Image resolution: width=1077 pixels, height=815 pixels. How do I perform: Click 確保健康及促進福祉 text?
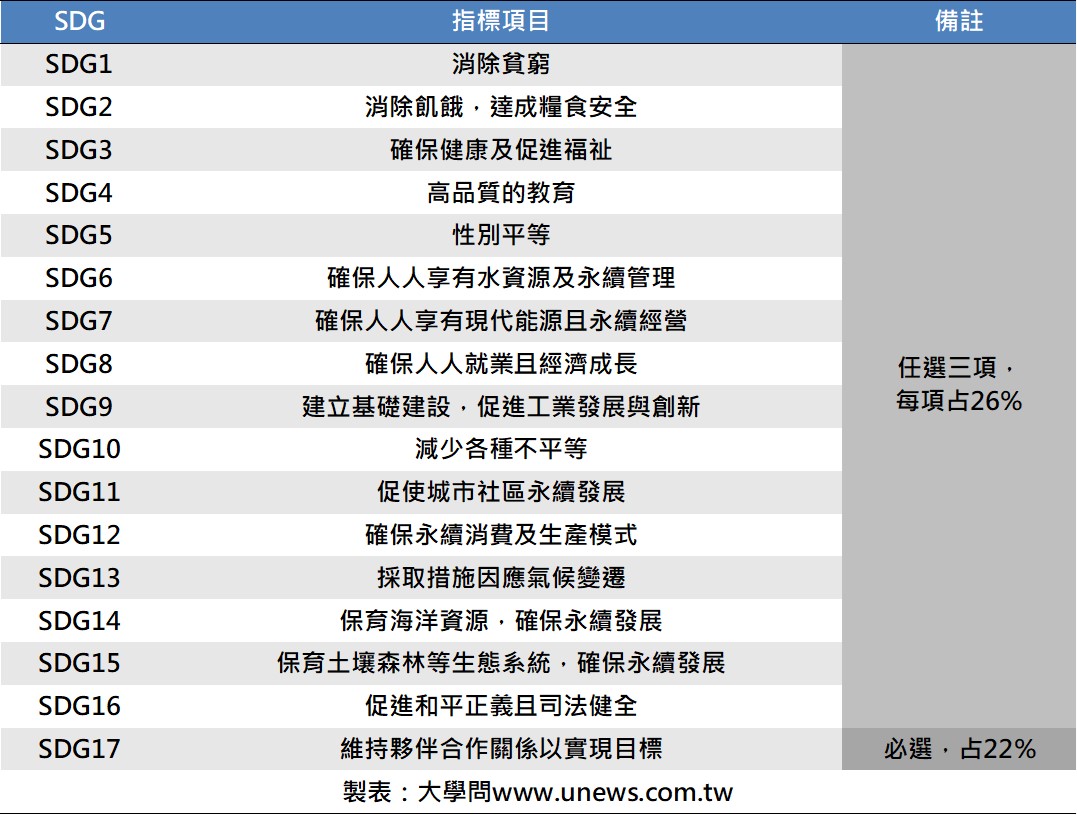pos(501,150)
